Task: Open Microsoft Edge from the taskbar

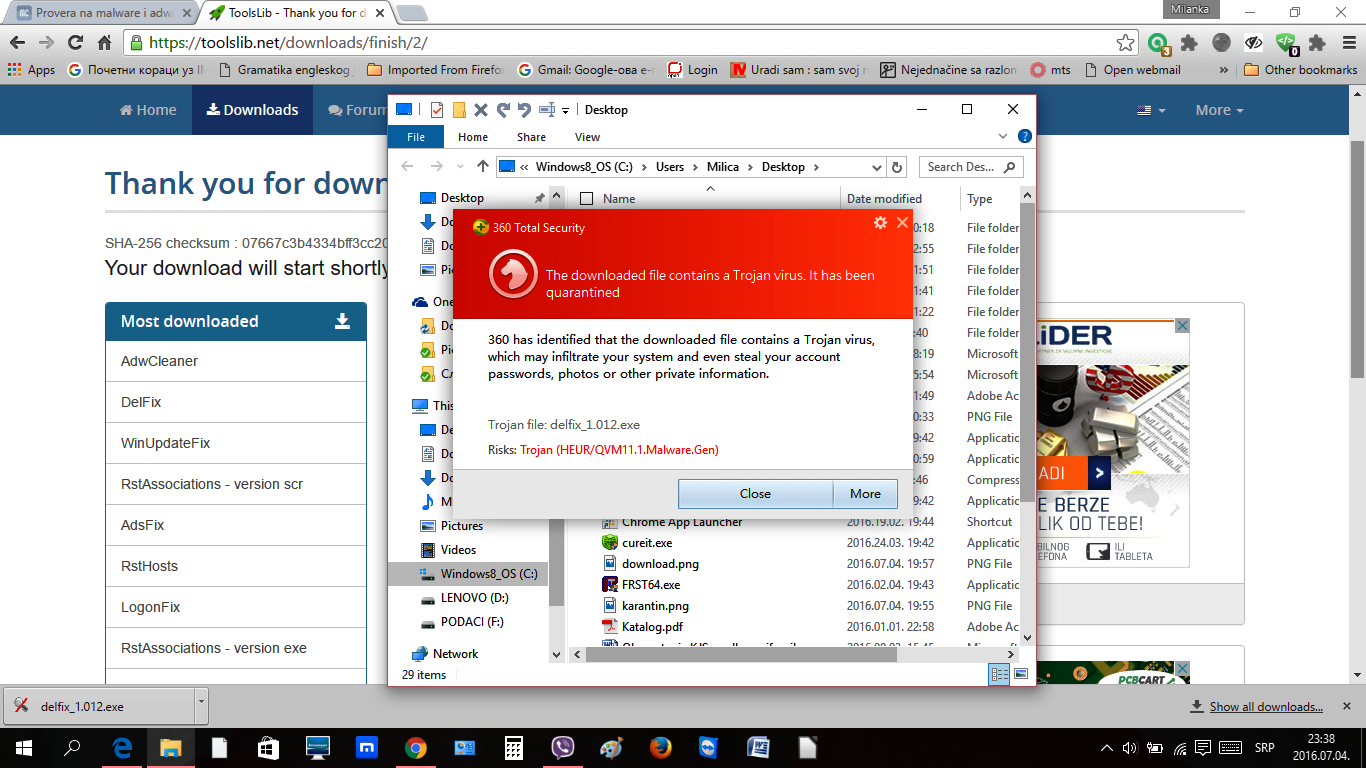Action: coord(123,748)
